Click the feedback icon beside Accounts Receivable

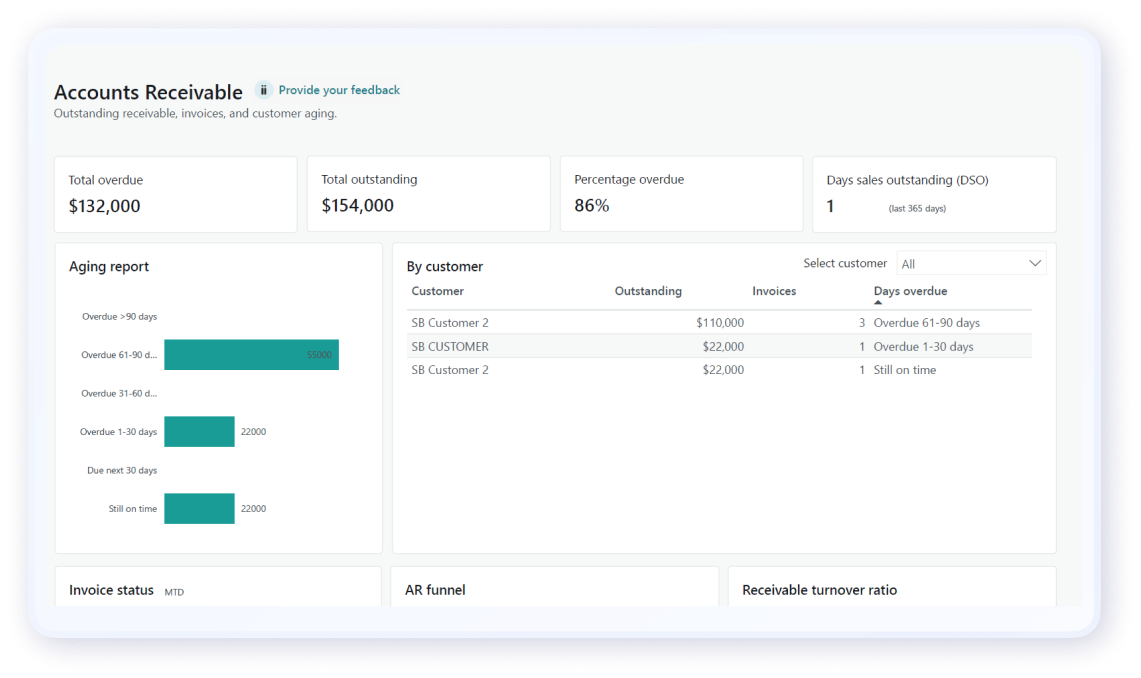263,90
